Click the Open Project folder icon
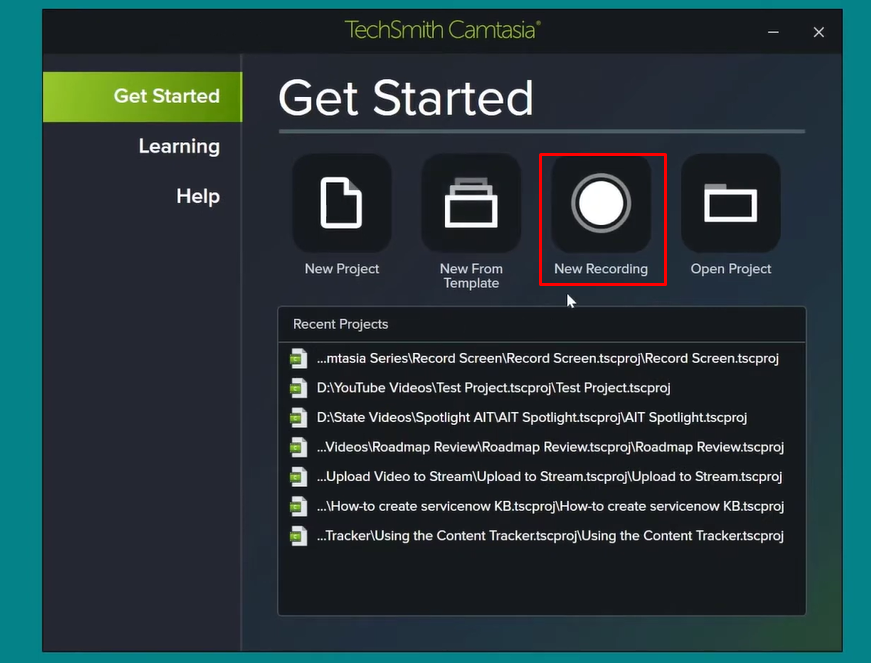 coord(730,203)
